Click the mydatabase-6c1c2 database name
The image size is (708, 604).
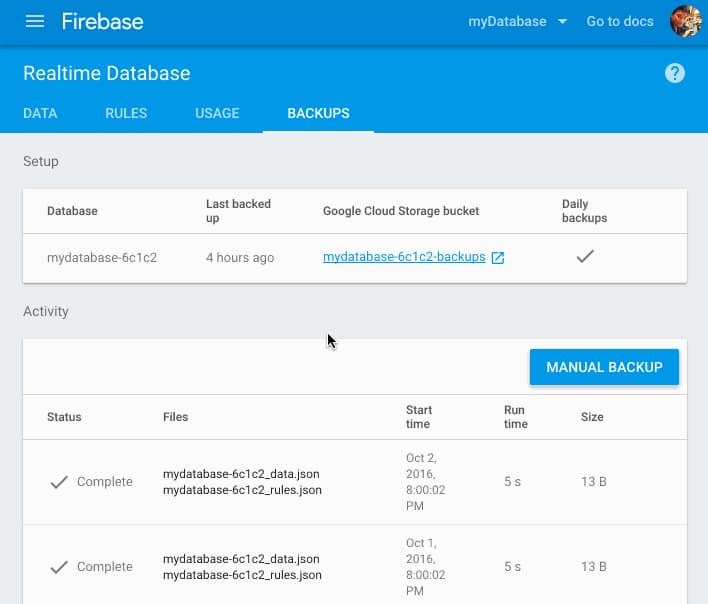(x=102, y=258)
